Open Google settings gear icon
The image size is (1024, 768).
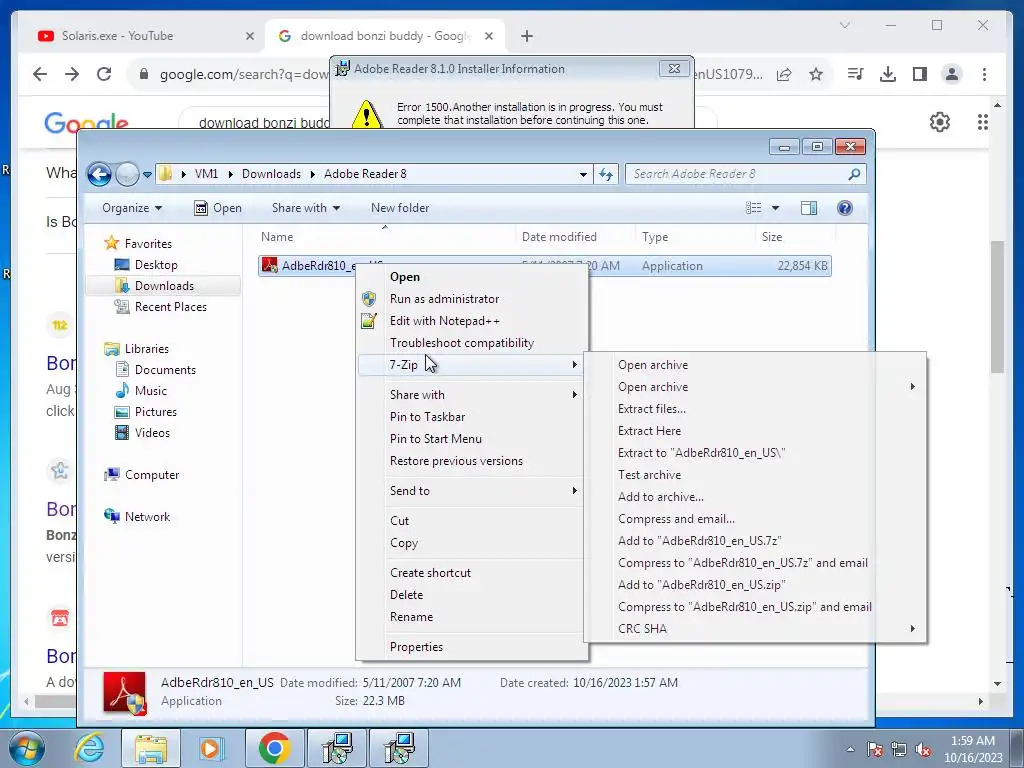click(939, 122)
